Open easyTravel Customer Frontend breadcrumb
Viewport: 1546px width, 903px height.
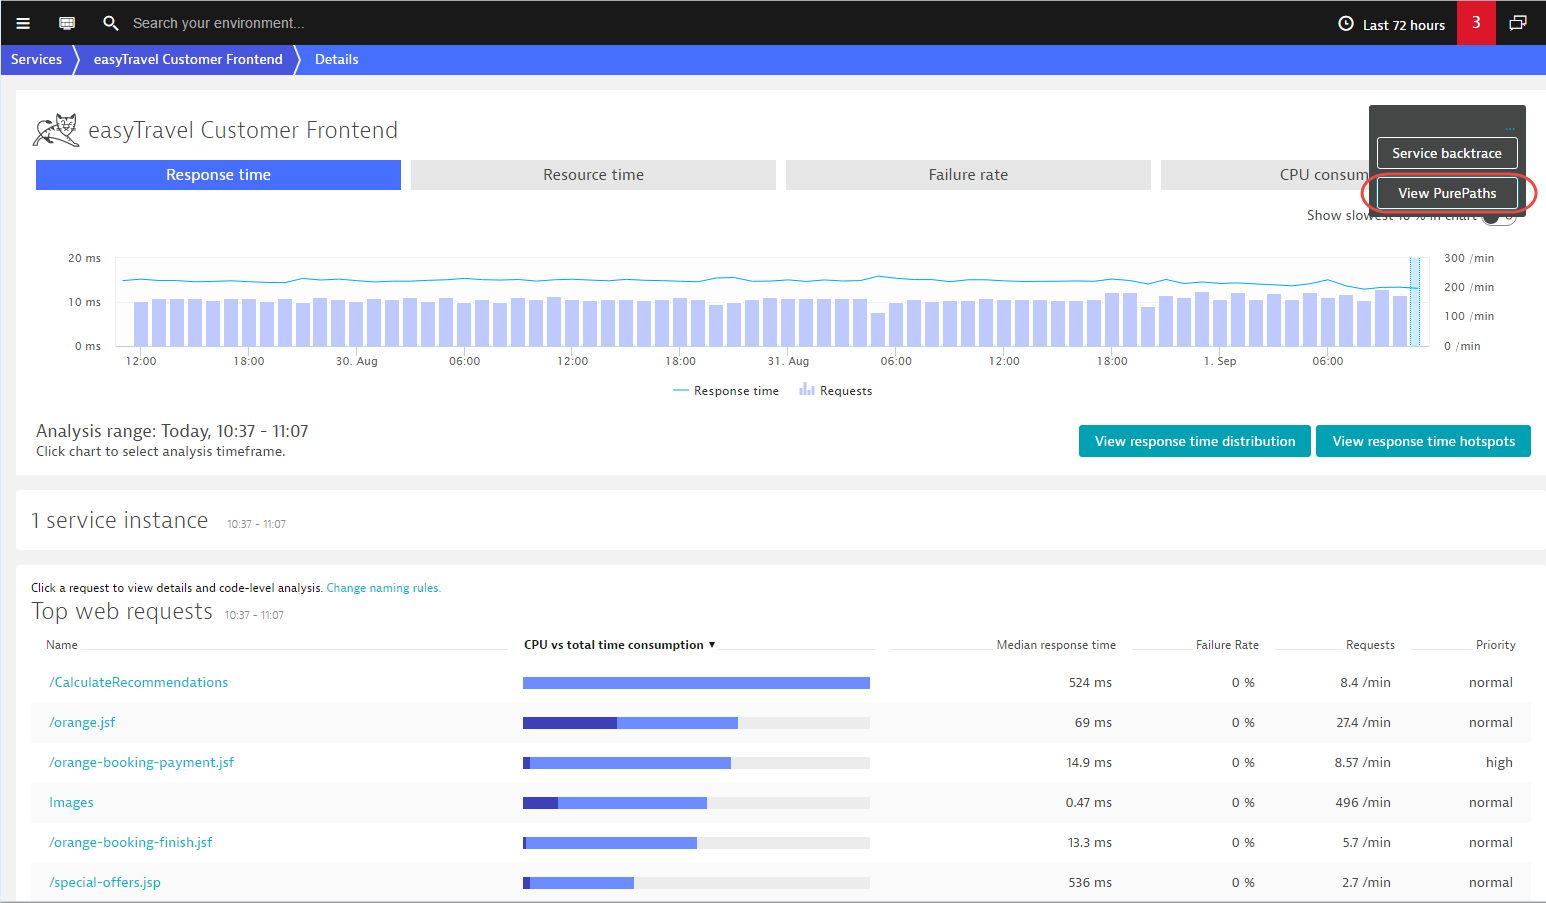coord(188,60)
